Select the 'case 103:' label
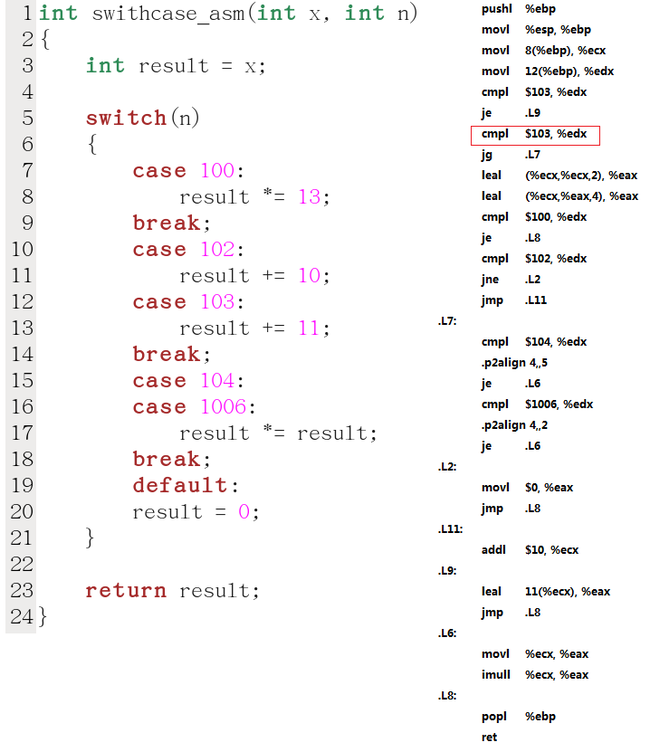This screenshot has width=650, height=752. pos(188,302)
